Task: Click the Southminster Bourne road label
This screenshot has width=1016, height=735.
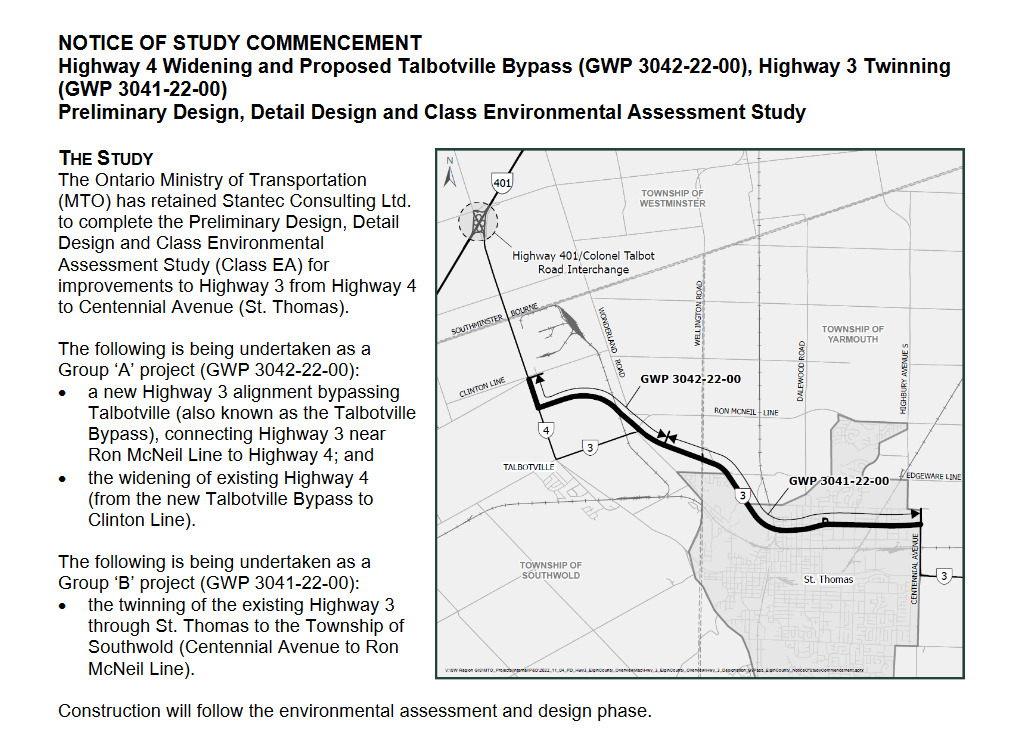Action: (494, 319)
